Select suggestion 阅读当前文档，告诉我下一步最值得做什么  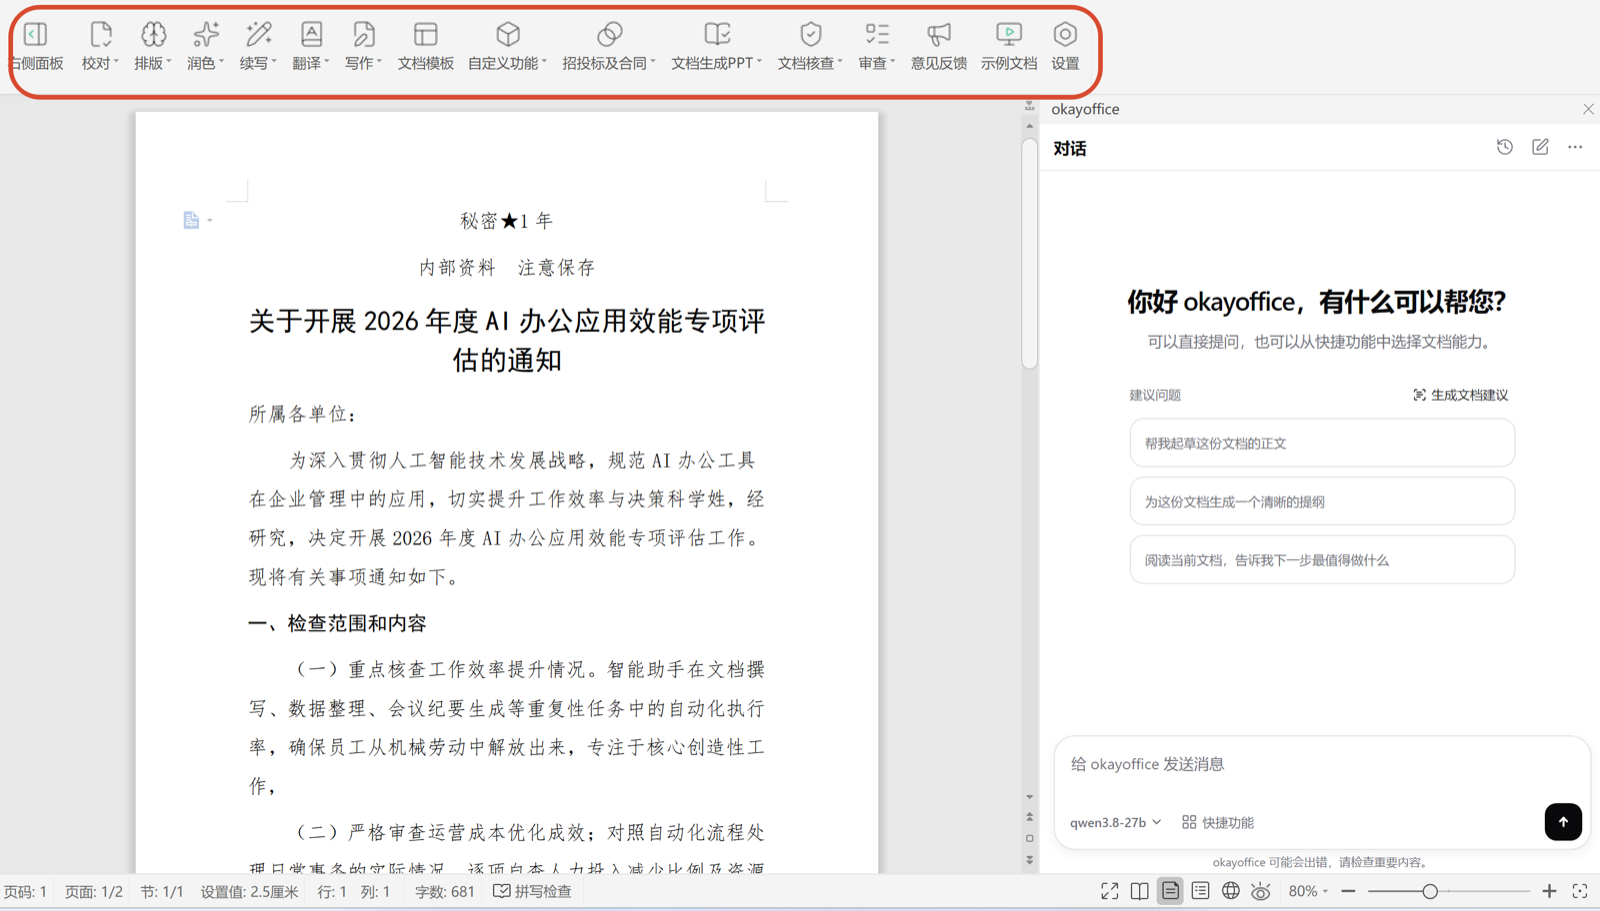tap(1322, 560)
